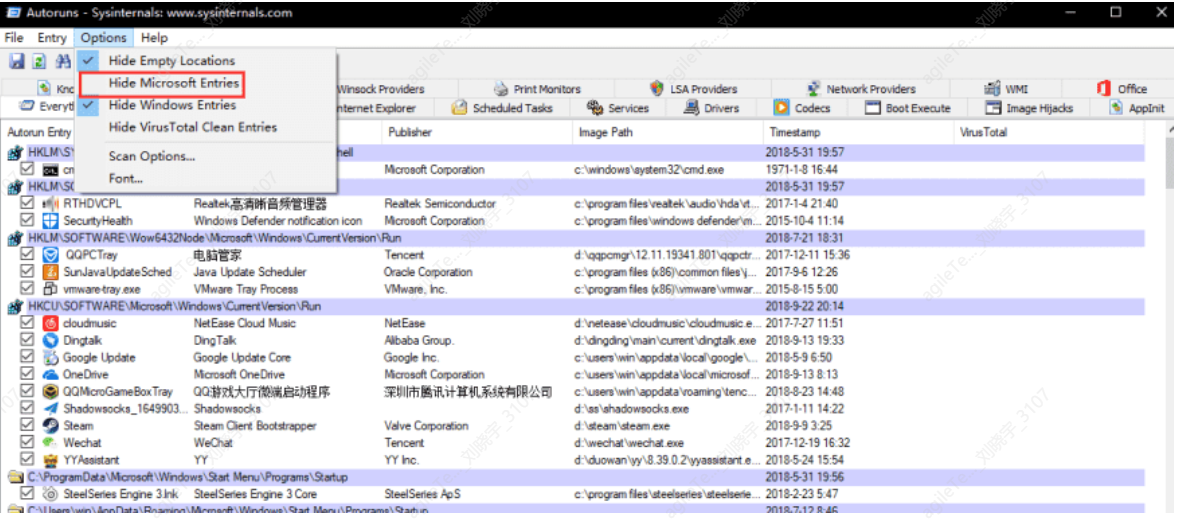Click the Refresh toolbar icon
The height and width of the screenshot is (519, 1177).
coord(39,61)
